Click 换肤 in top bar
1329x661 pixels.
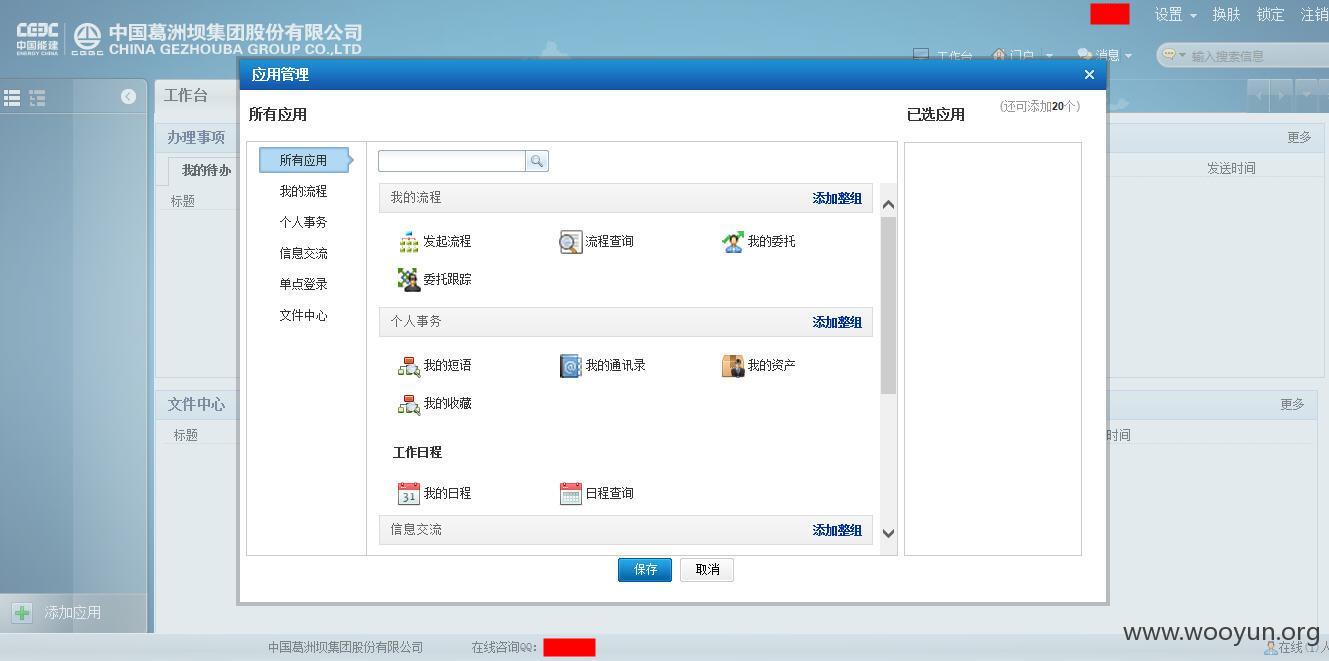pos(1226,14)
